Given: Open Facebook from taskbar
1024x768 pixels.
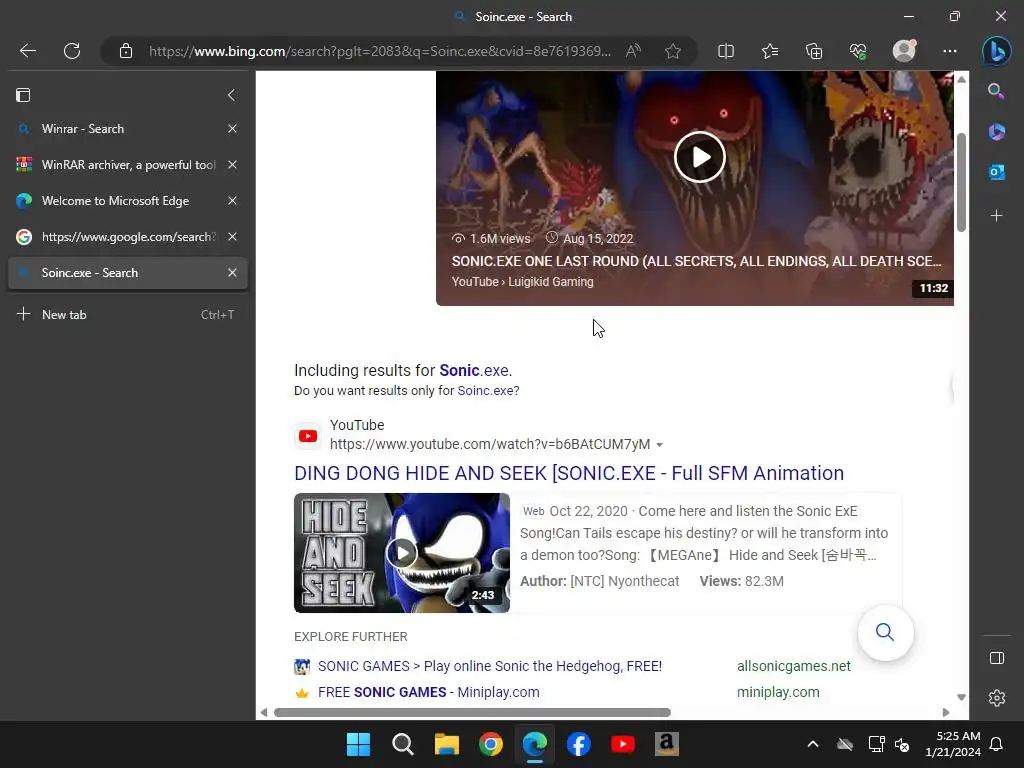Looking at the screenshot, I should [579, 744].
